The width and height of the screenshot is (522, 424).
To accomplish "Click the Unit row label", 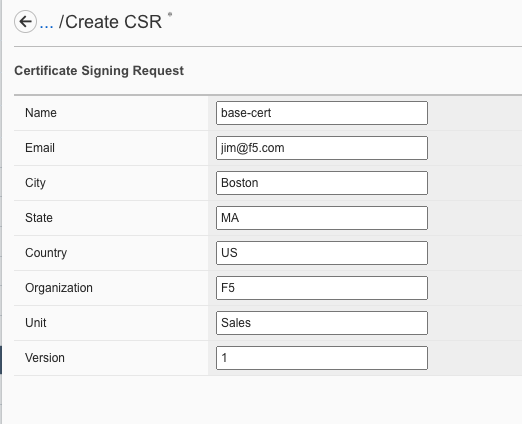I will pos(36,323).
